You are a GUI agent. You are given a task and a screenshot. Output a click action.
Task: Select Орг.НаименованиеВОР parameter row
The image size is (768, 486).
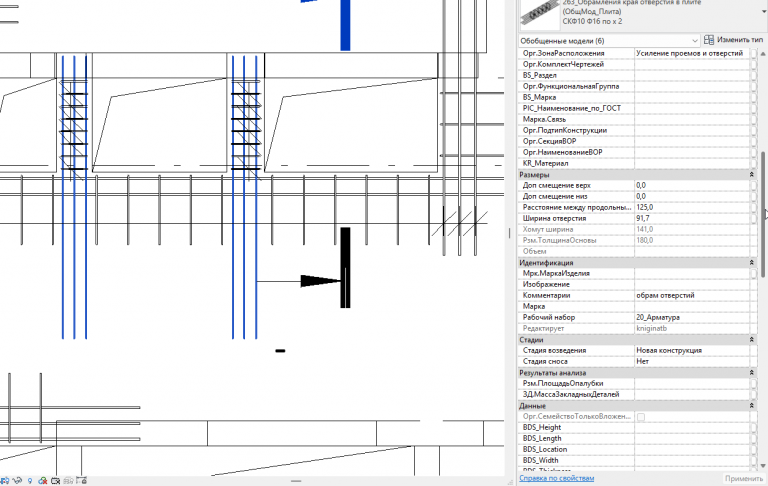tap(638, 152)
